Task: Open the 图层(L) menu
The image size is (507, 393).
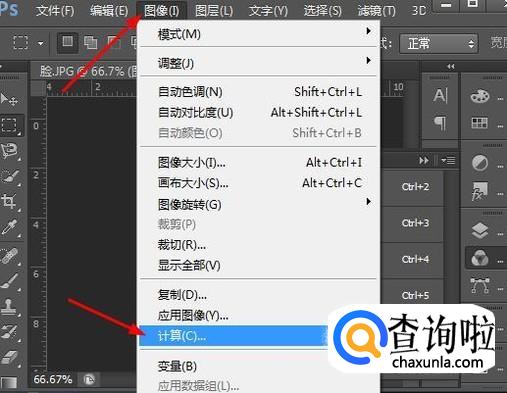Action: (214, 11)
